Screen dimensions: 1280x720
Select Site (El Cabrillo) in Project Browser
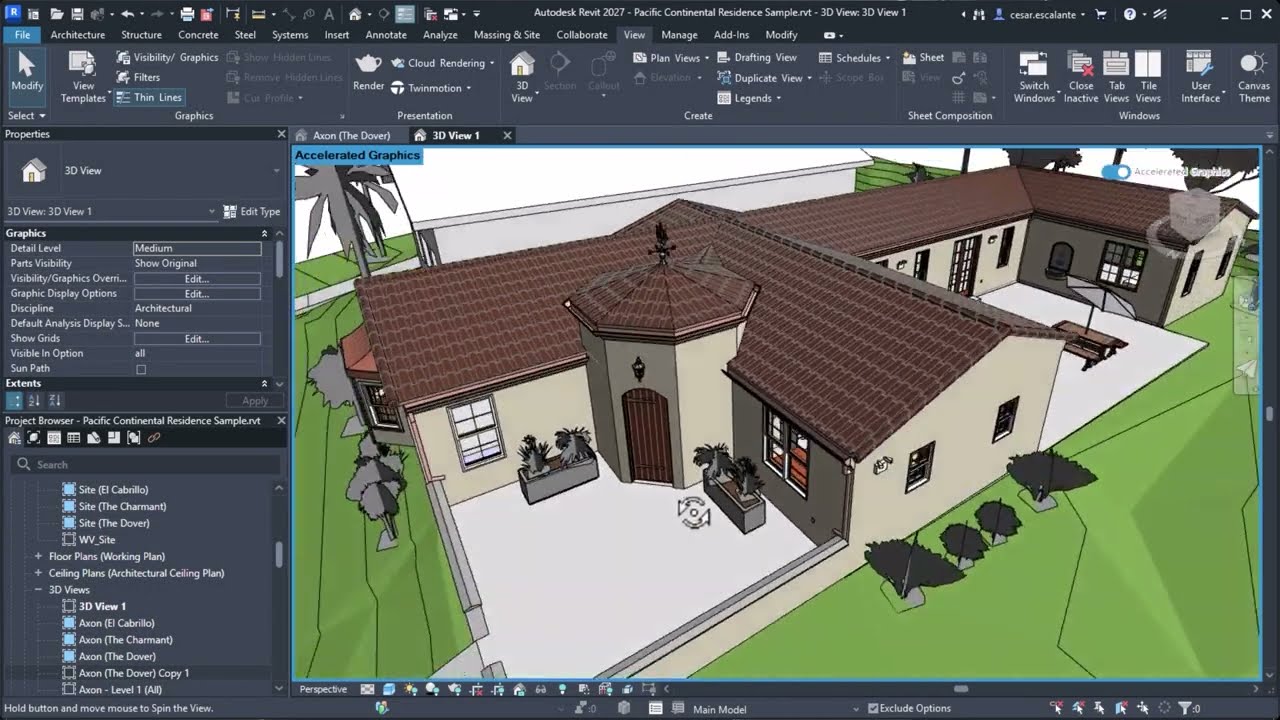point(113,490)
